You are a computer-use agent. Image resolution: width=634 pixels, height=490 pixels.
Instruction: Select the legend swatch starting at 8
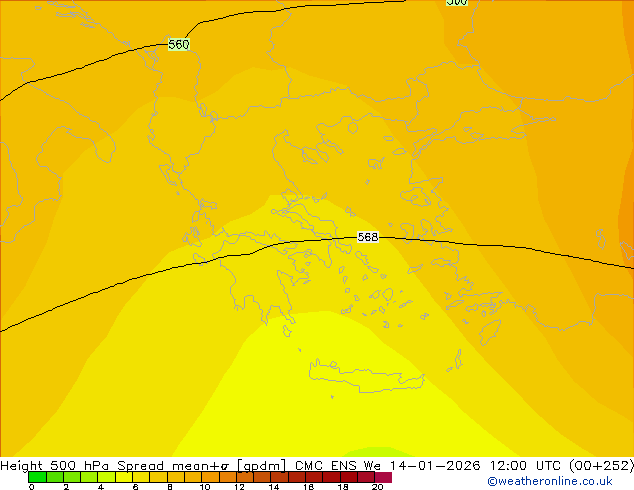click(x=175, y=477)
